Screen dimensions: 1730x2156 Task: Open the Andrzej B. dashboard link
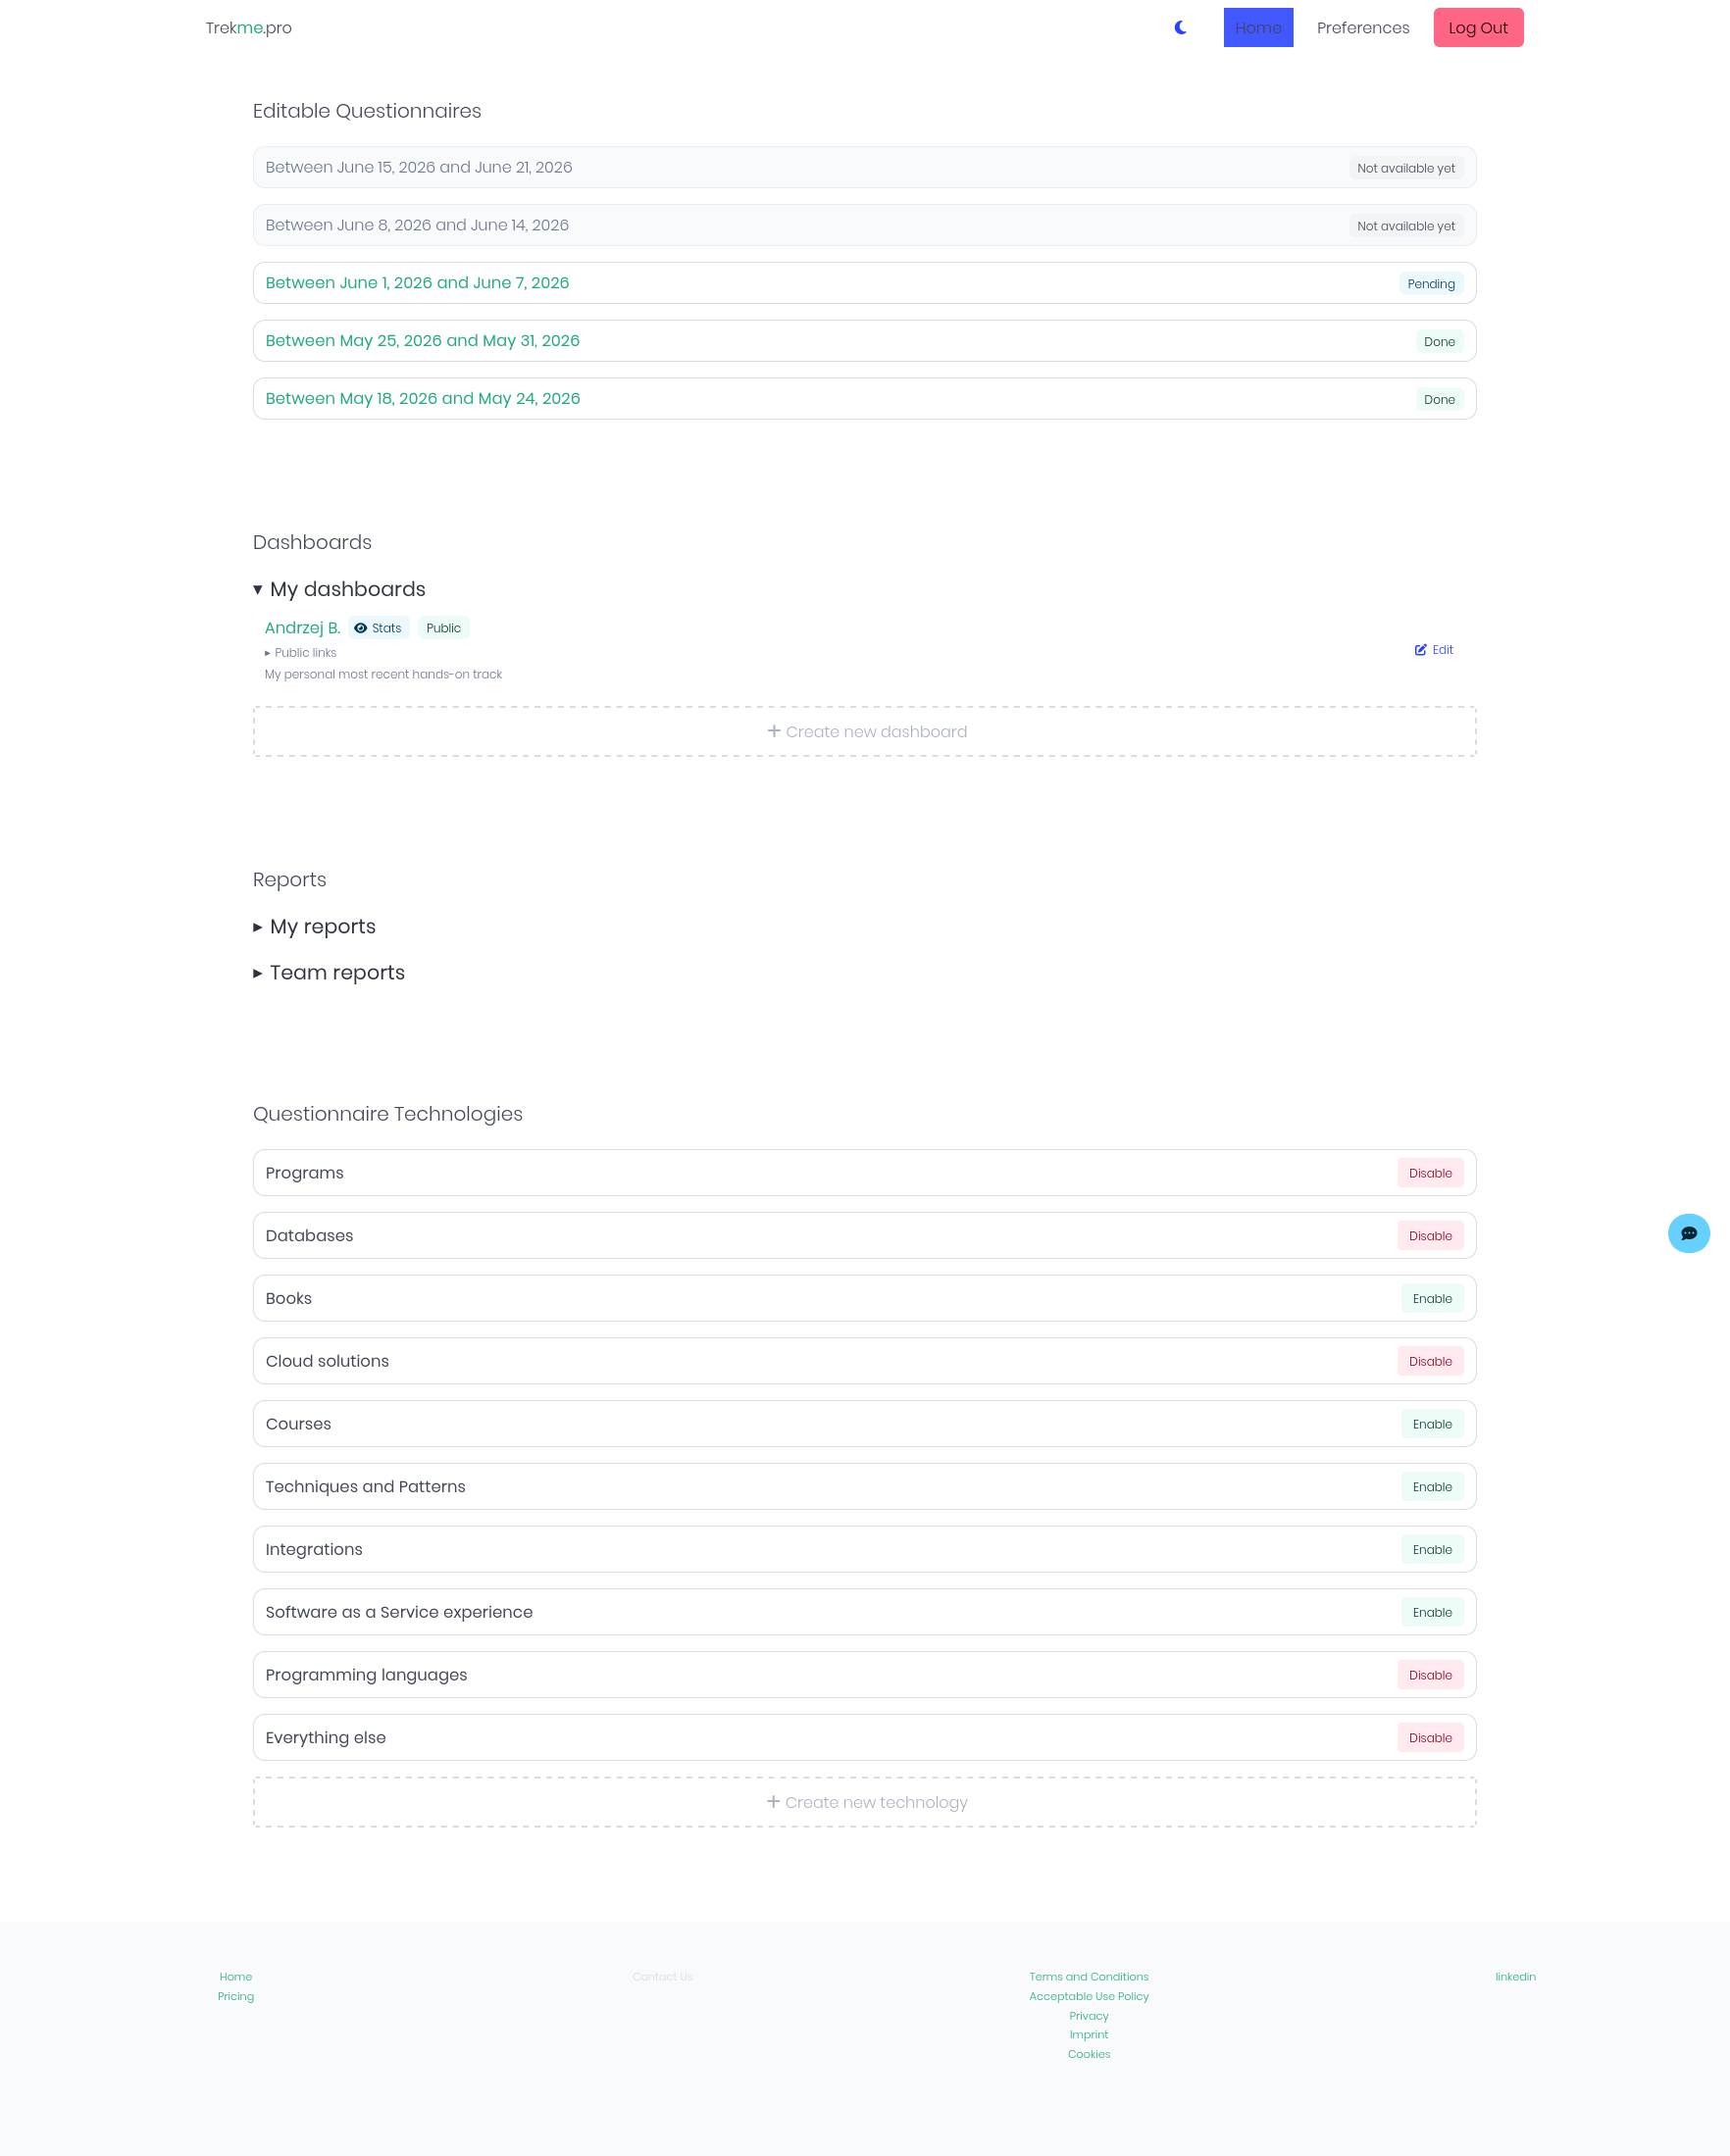pos(302,628)
